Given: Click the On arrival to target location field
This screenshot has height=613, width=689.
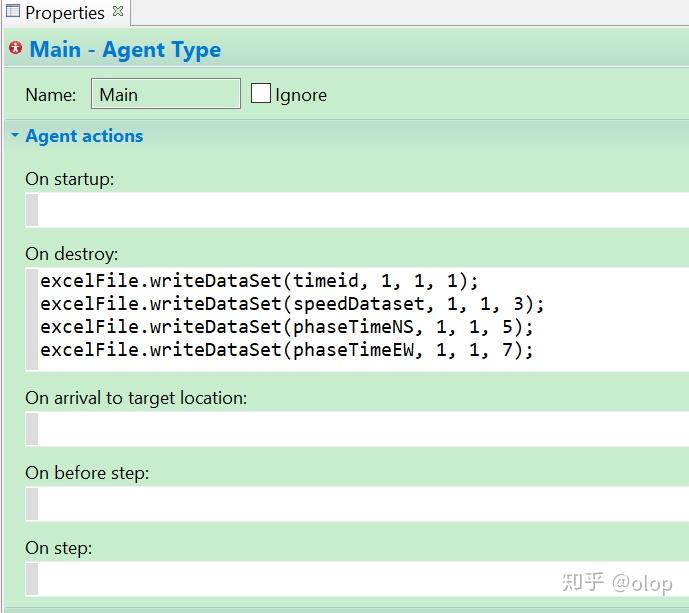Looking at the screenshot, I should [x=360, y=428].
